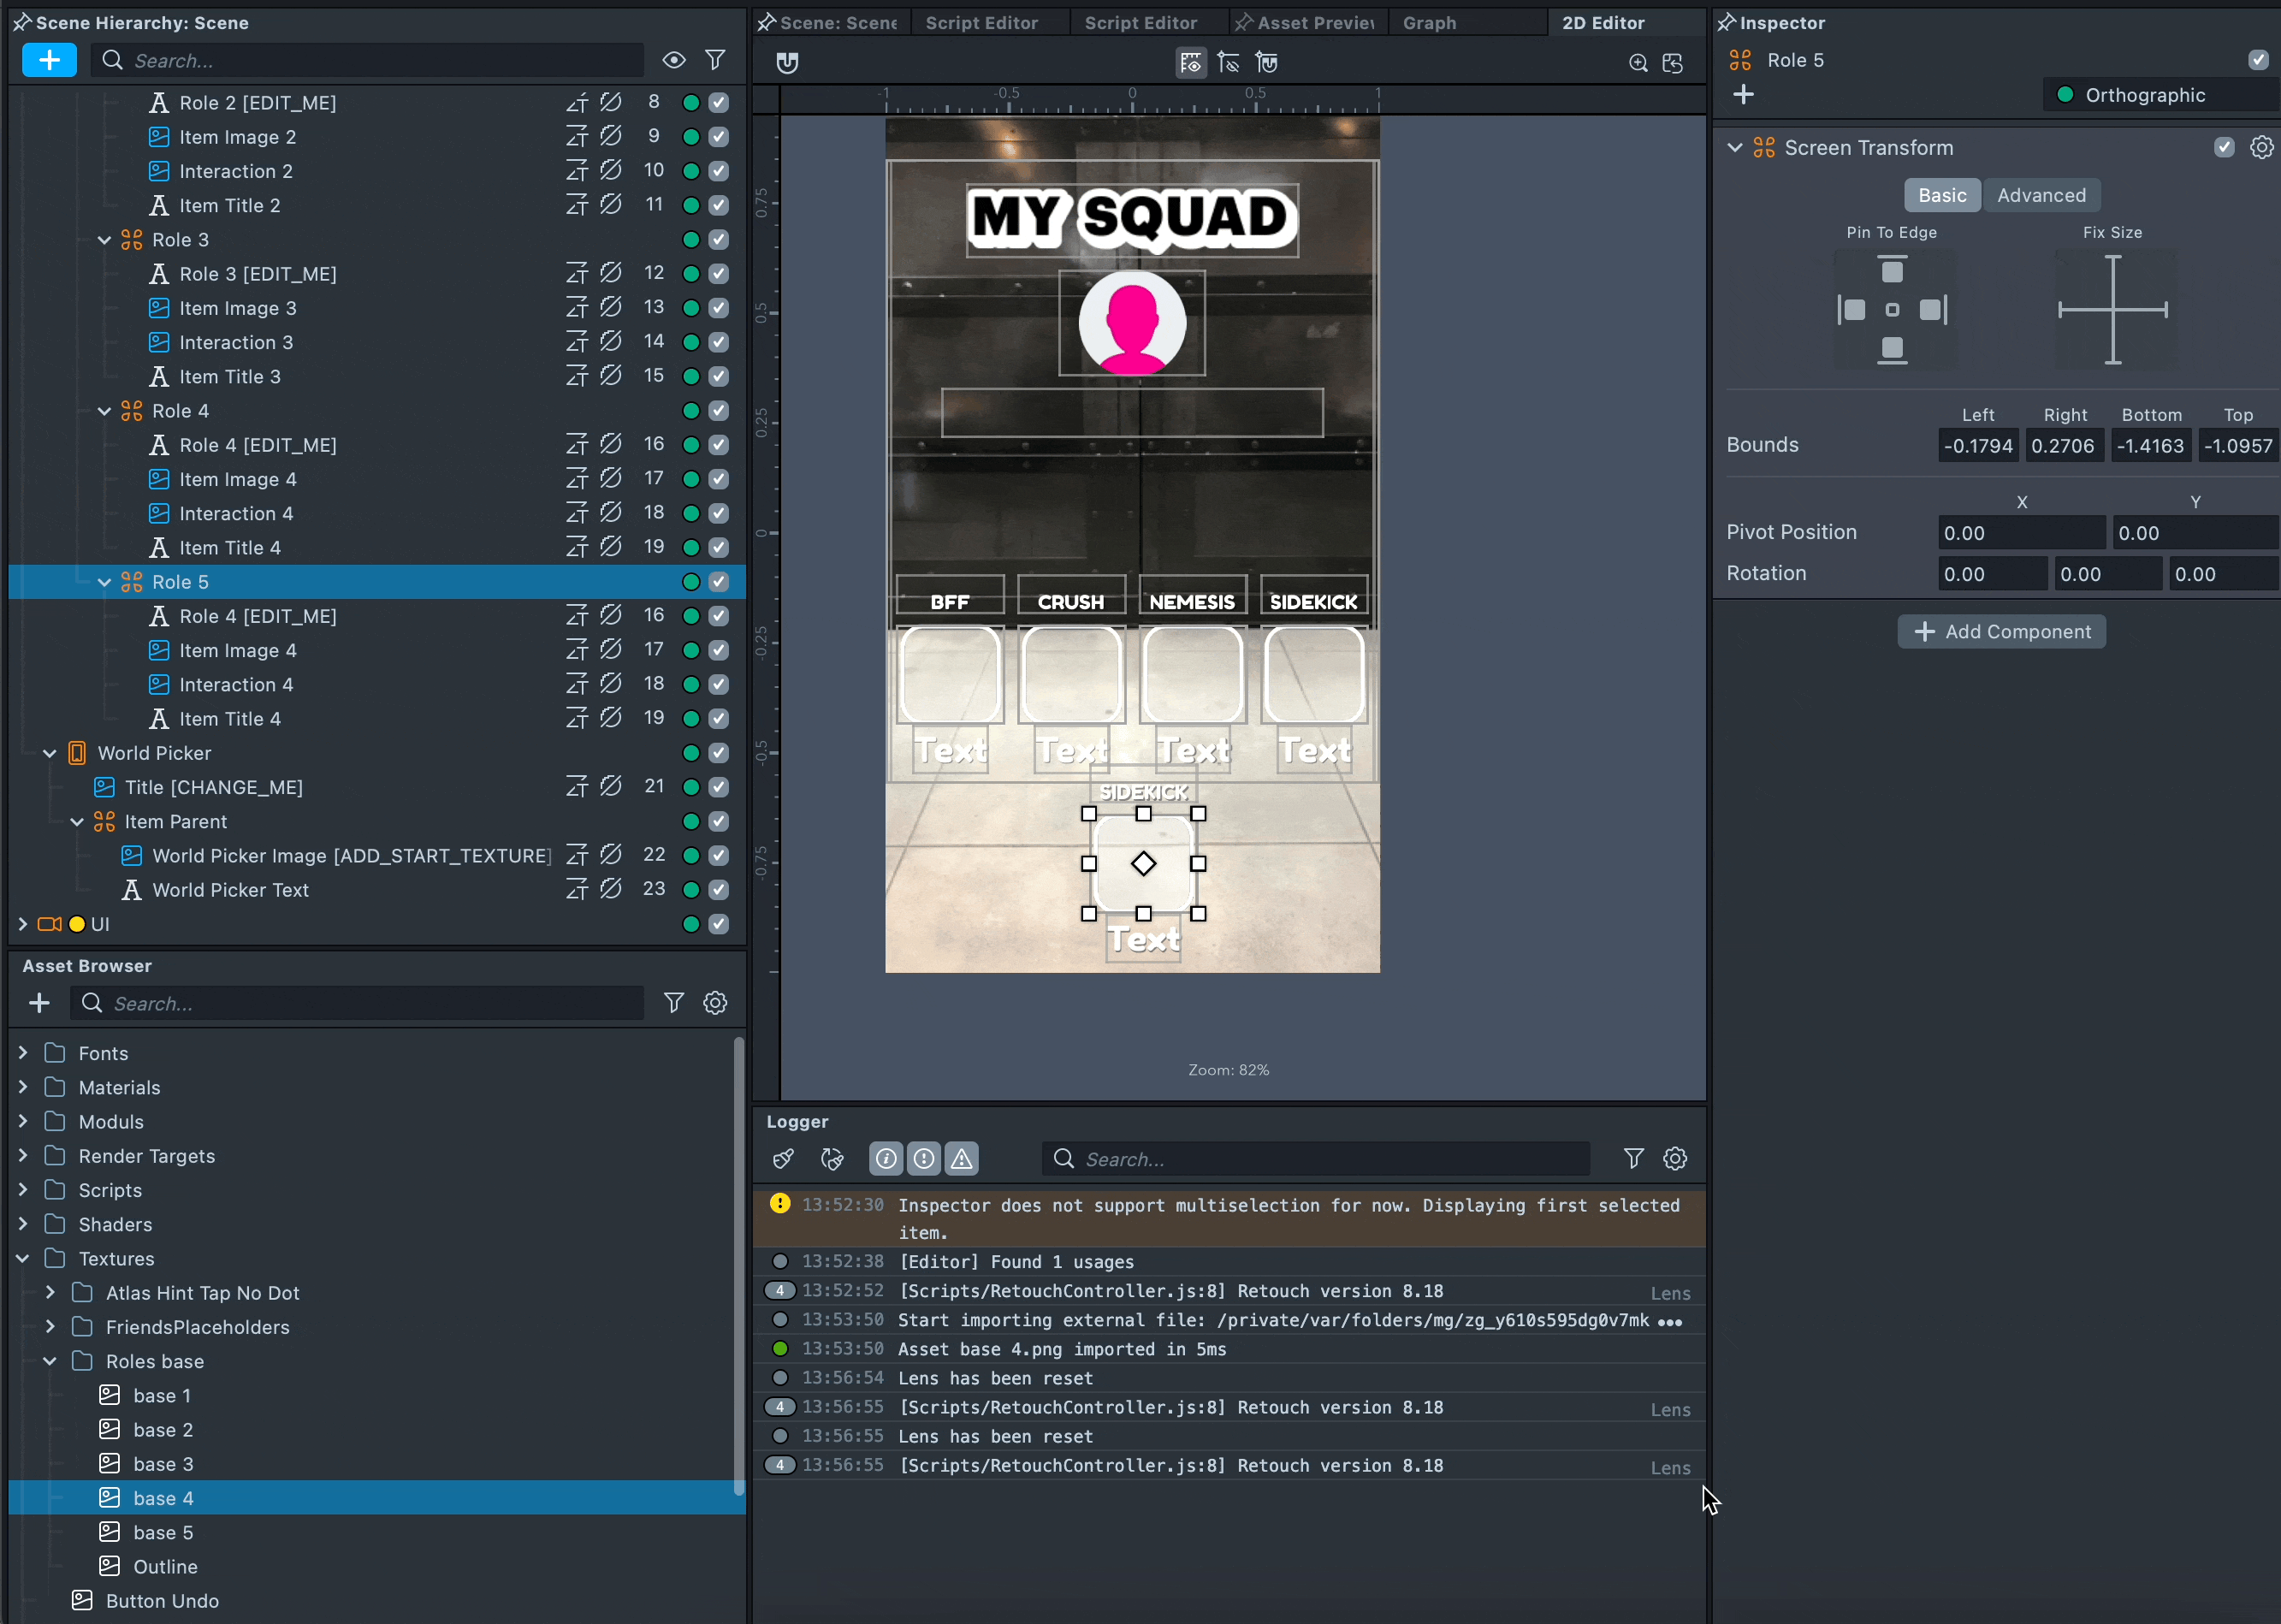
Task: Toggle the snapping magnet icon in 2D Editor
Action: 788,63
